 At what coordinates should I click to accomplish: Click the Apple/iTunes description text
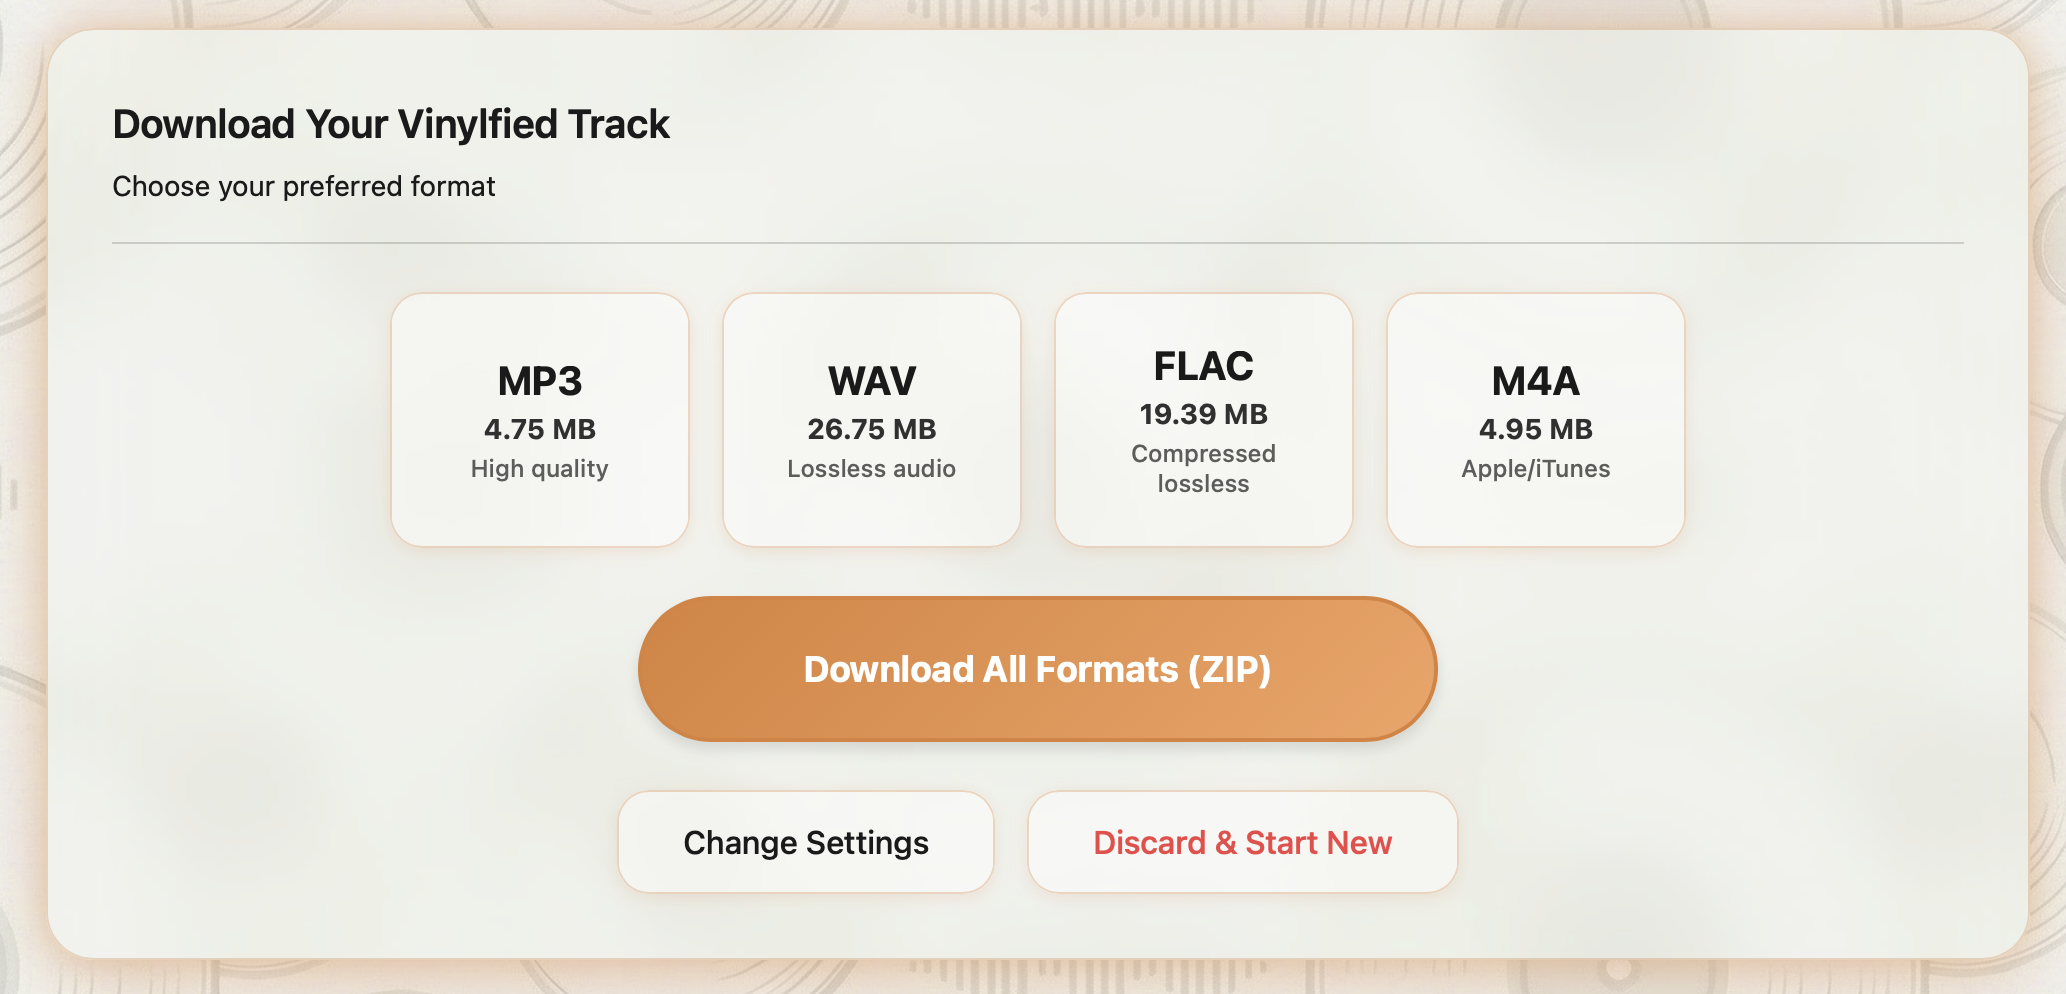1535,468
